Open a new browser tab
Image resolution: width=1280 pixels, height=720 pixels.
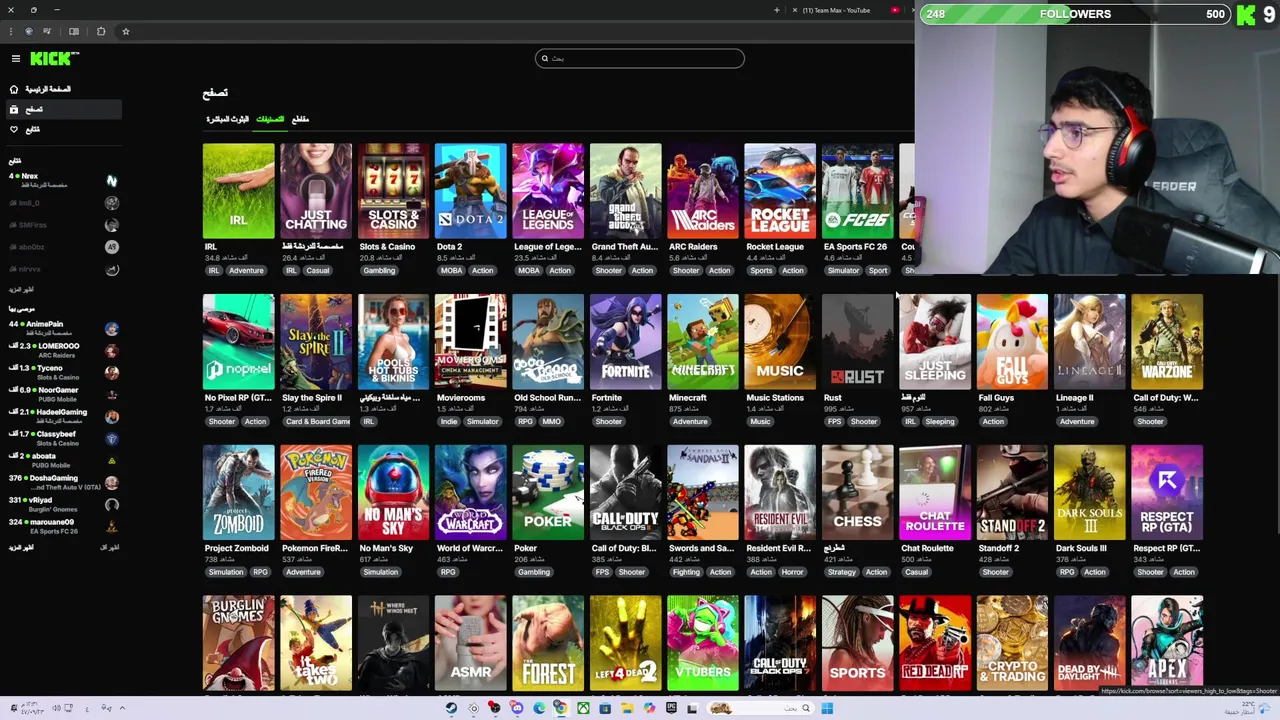click(776, 10)
